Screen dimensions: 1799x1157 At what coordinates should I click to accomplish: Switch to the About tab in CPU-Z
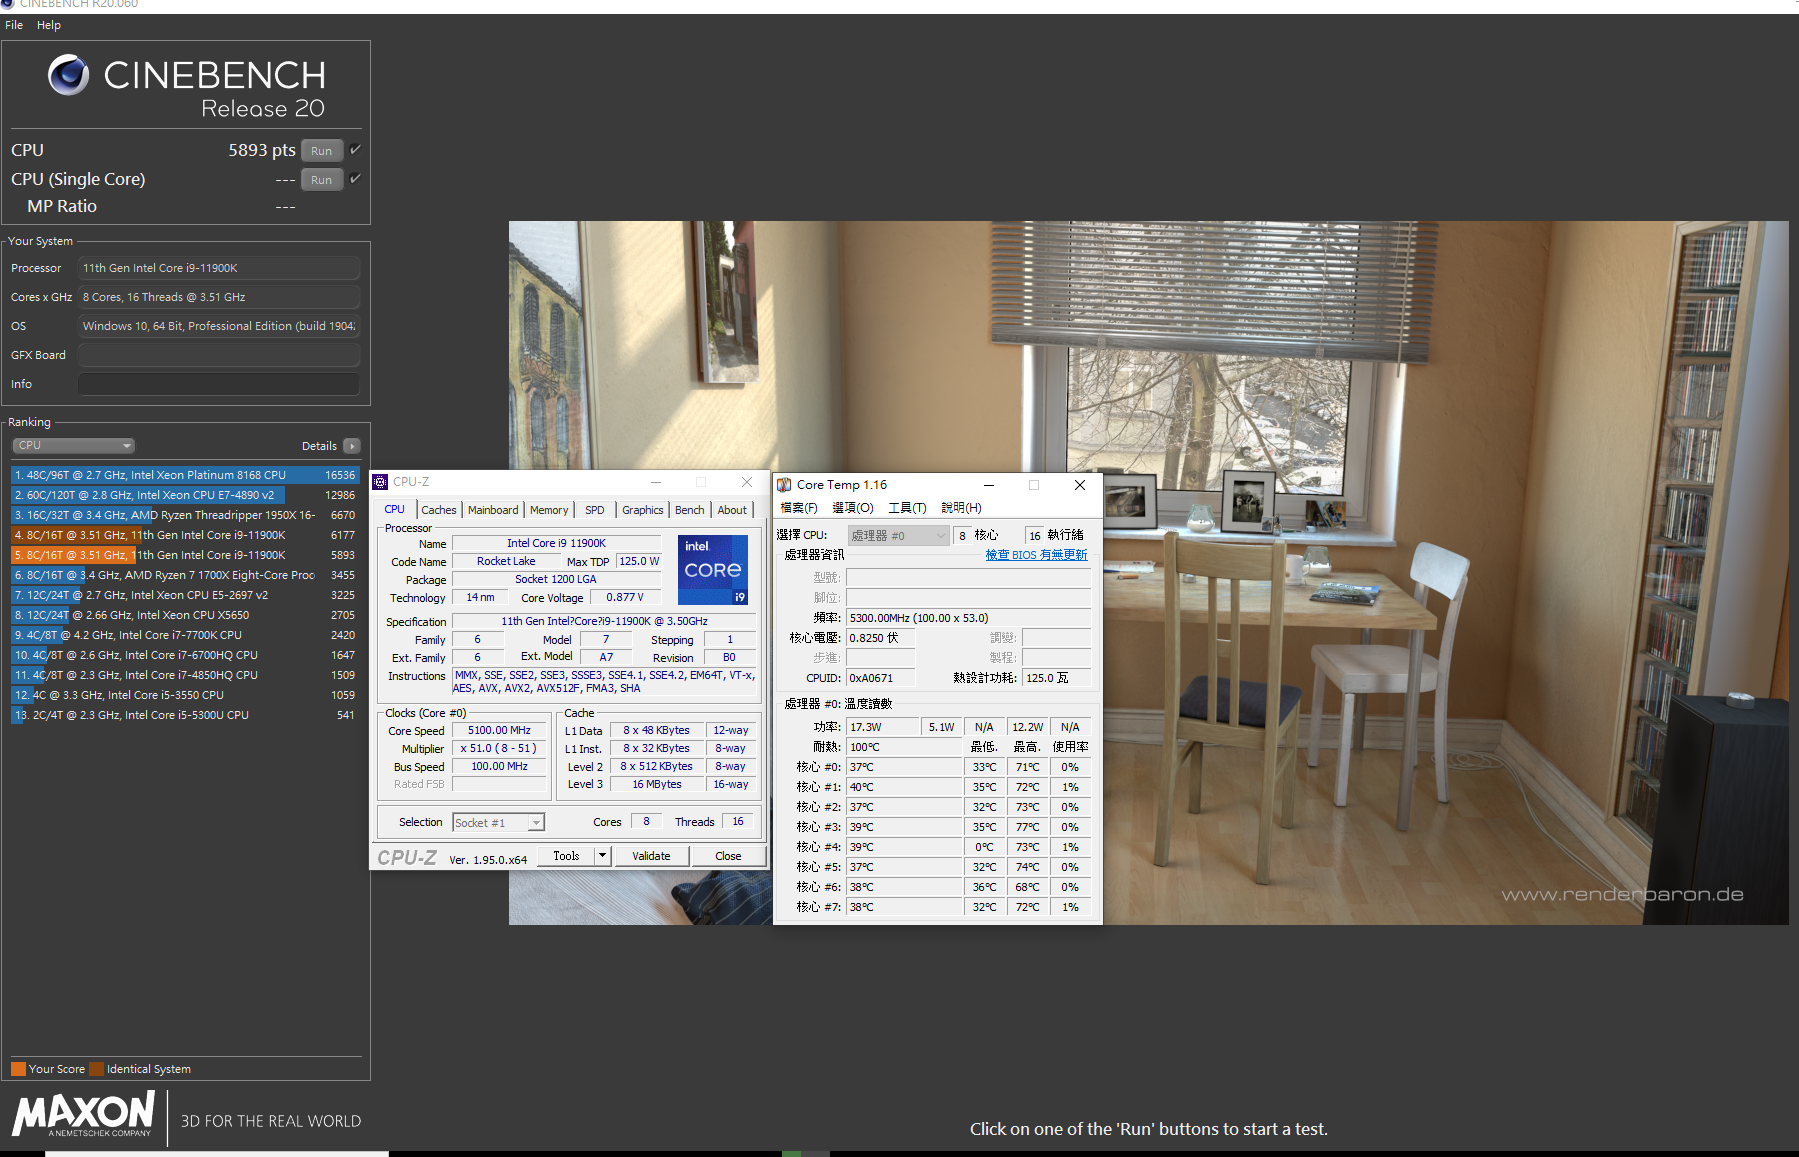(x=732, y=510)
